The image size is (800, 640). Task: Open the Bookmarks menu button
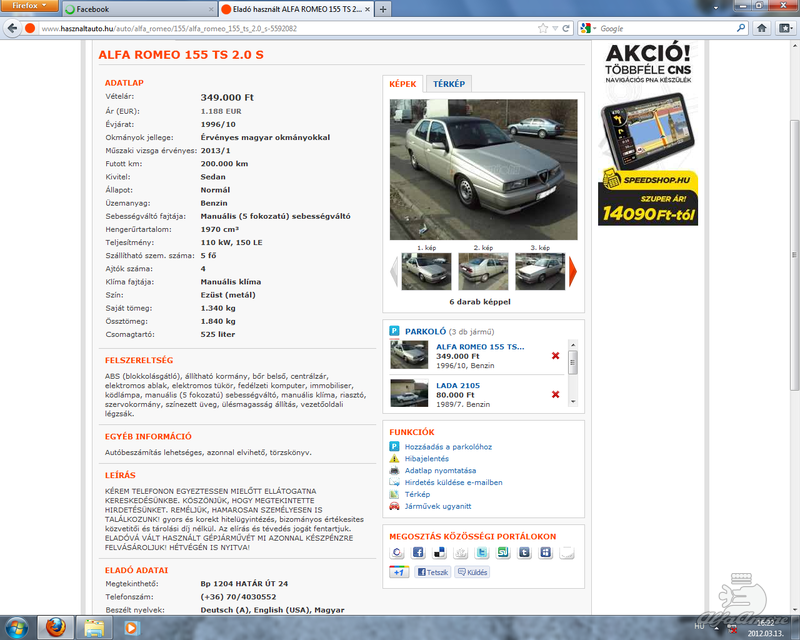[785, 28]
